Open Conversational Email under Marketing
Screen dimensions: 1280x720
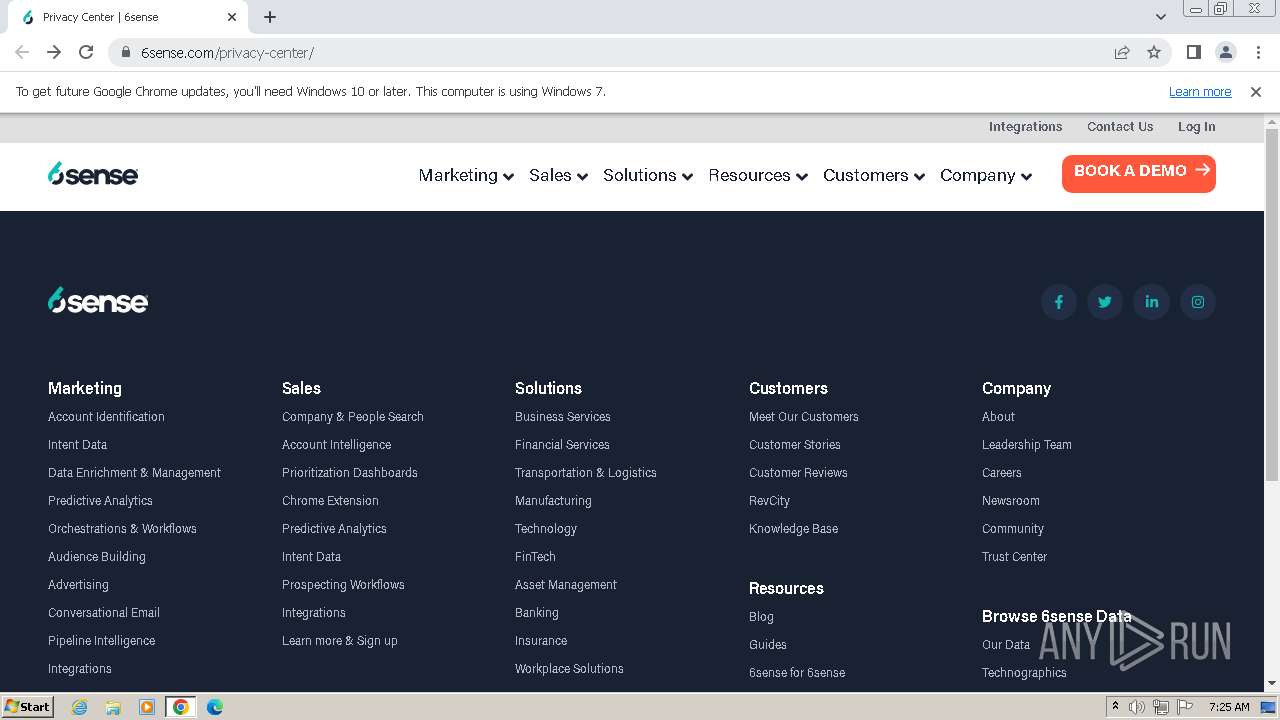tap(104, 613)
